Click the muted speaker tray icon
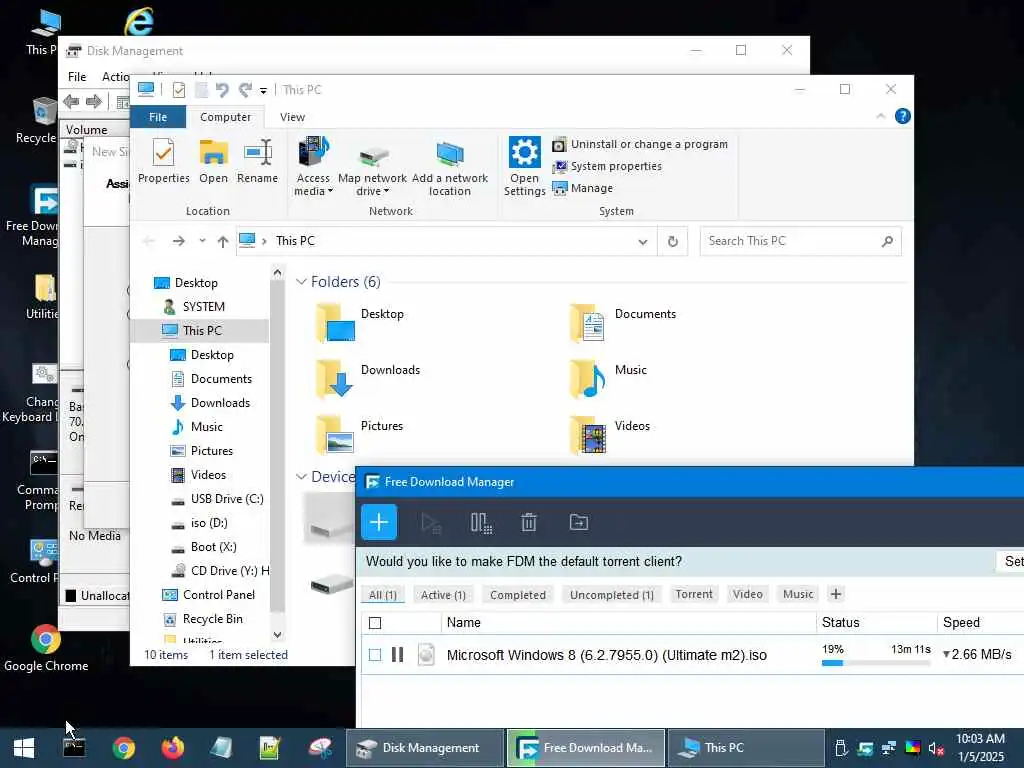Viewport: 1024px width, 768px height. (x=936, y=748)
